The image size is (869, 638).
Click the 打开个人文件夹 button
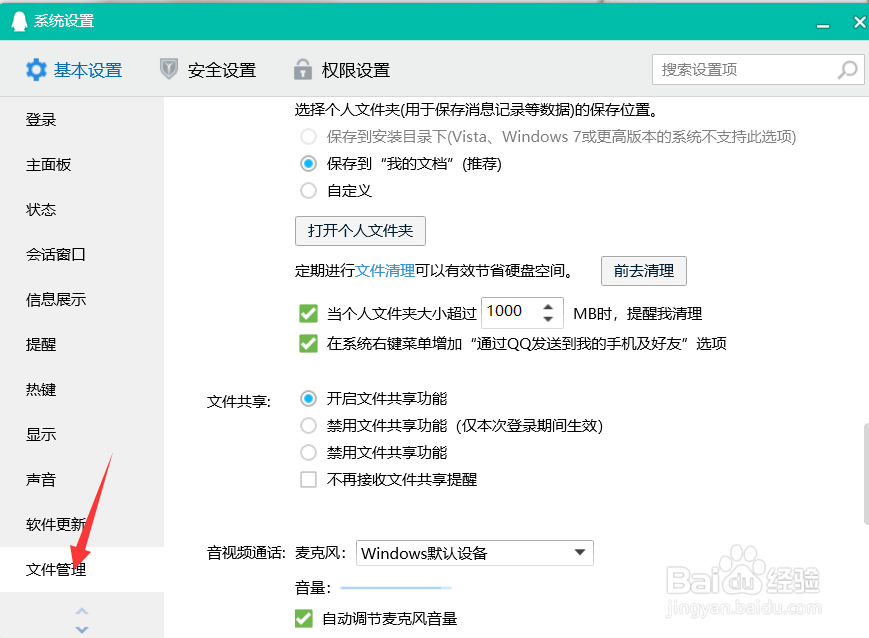point(360,231)
